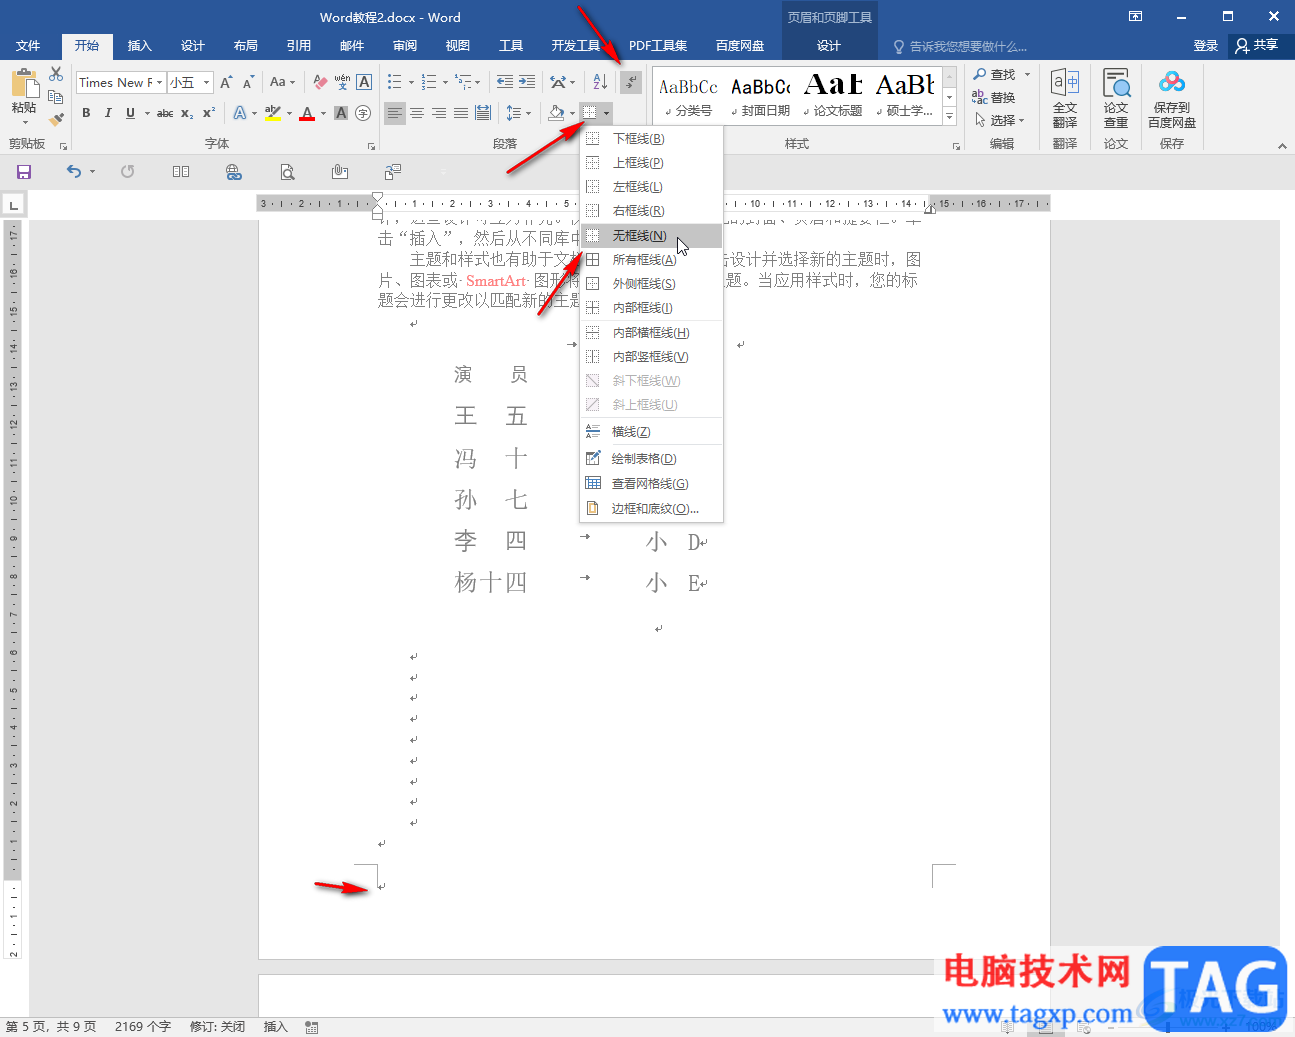This screenshot has height=1037, width=1295.
Task: Expand numbering list dropdown arrow
Action: (x=445, y=82)
